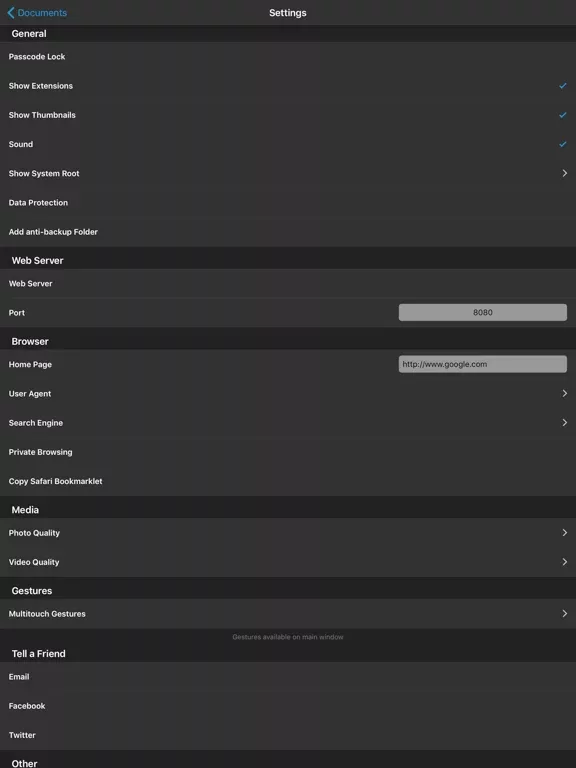576x768 pixels.
Task: Tap Add anti-backup Folder
Action: [288, 232]
